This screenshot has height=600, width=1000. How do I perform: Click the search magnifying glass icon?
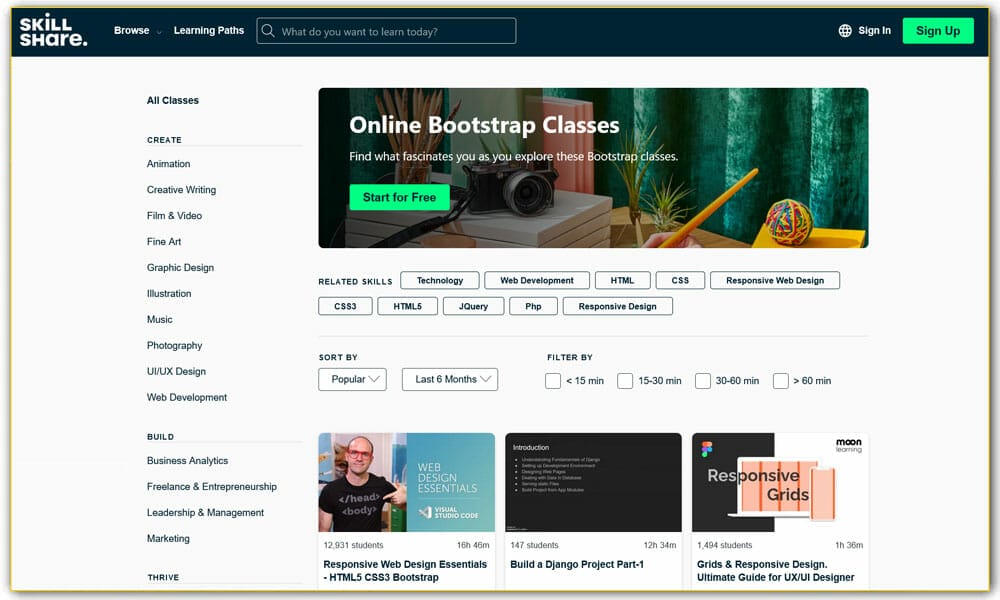(x=268, y=30)
